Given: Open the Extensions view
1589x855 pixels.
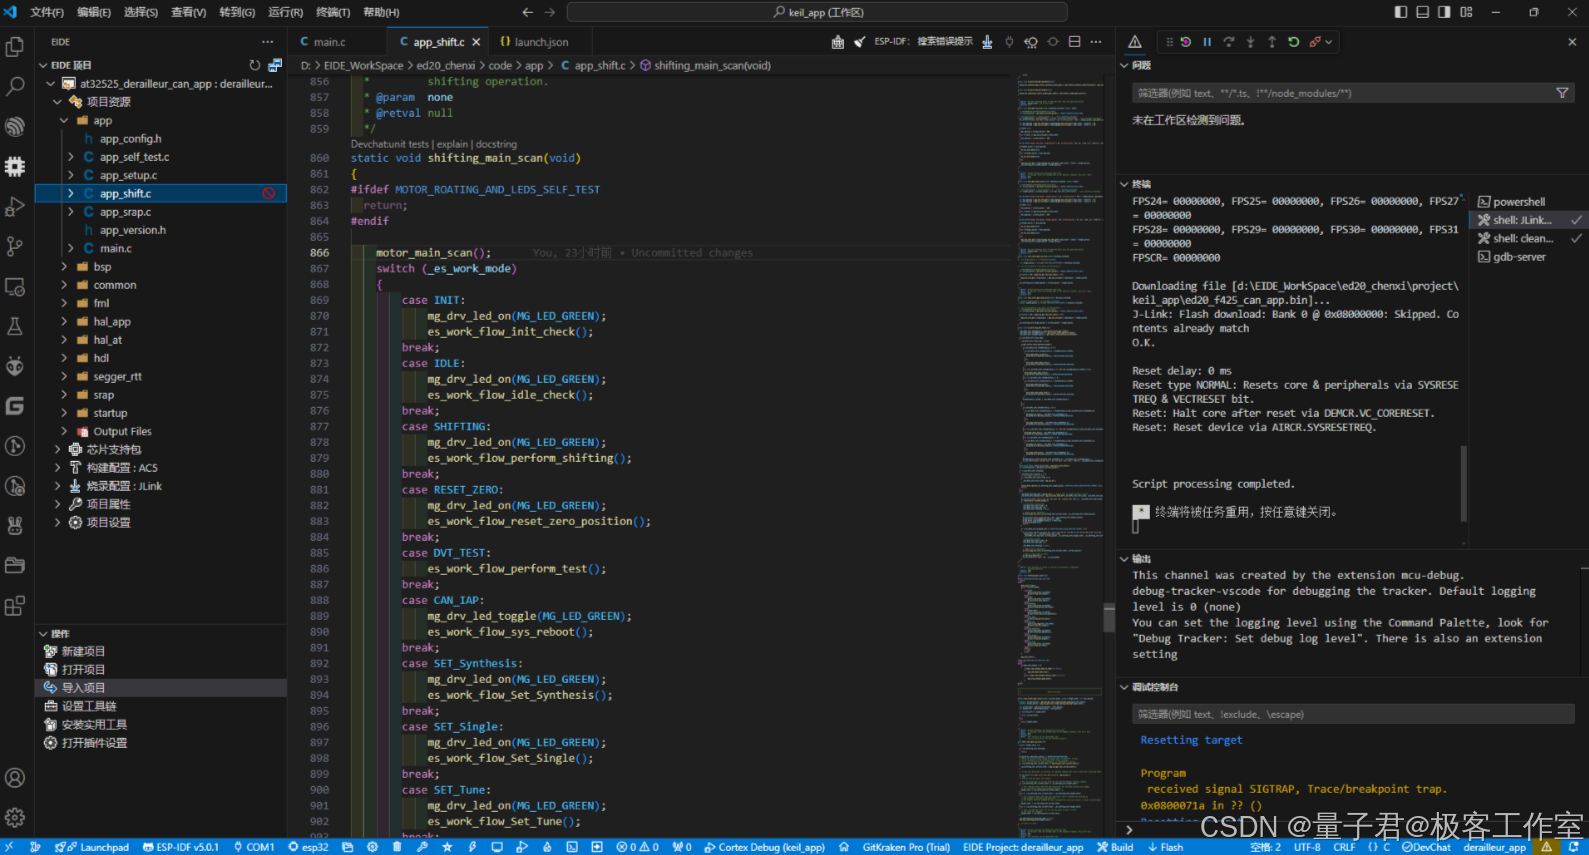Looking at the screenshot, I should coord(15,605).
